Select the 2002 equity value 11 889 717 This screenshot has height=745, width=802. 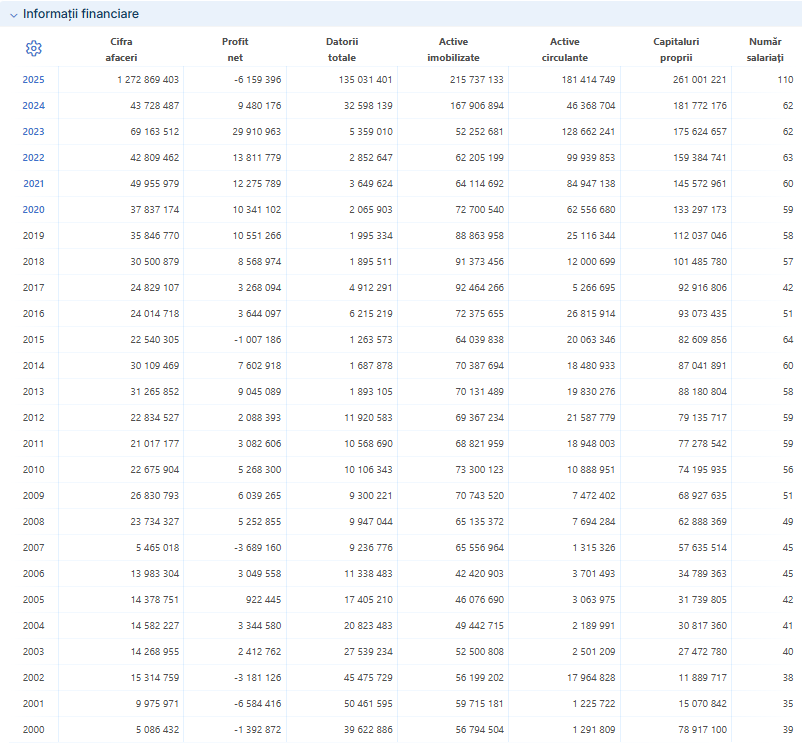702,678
